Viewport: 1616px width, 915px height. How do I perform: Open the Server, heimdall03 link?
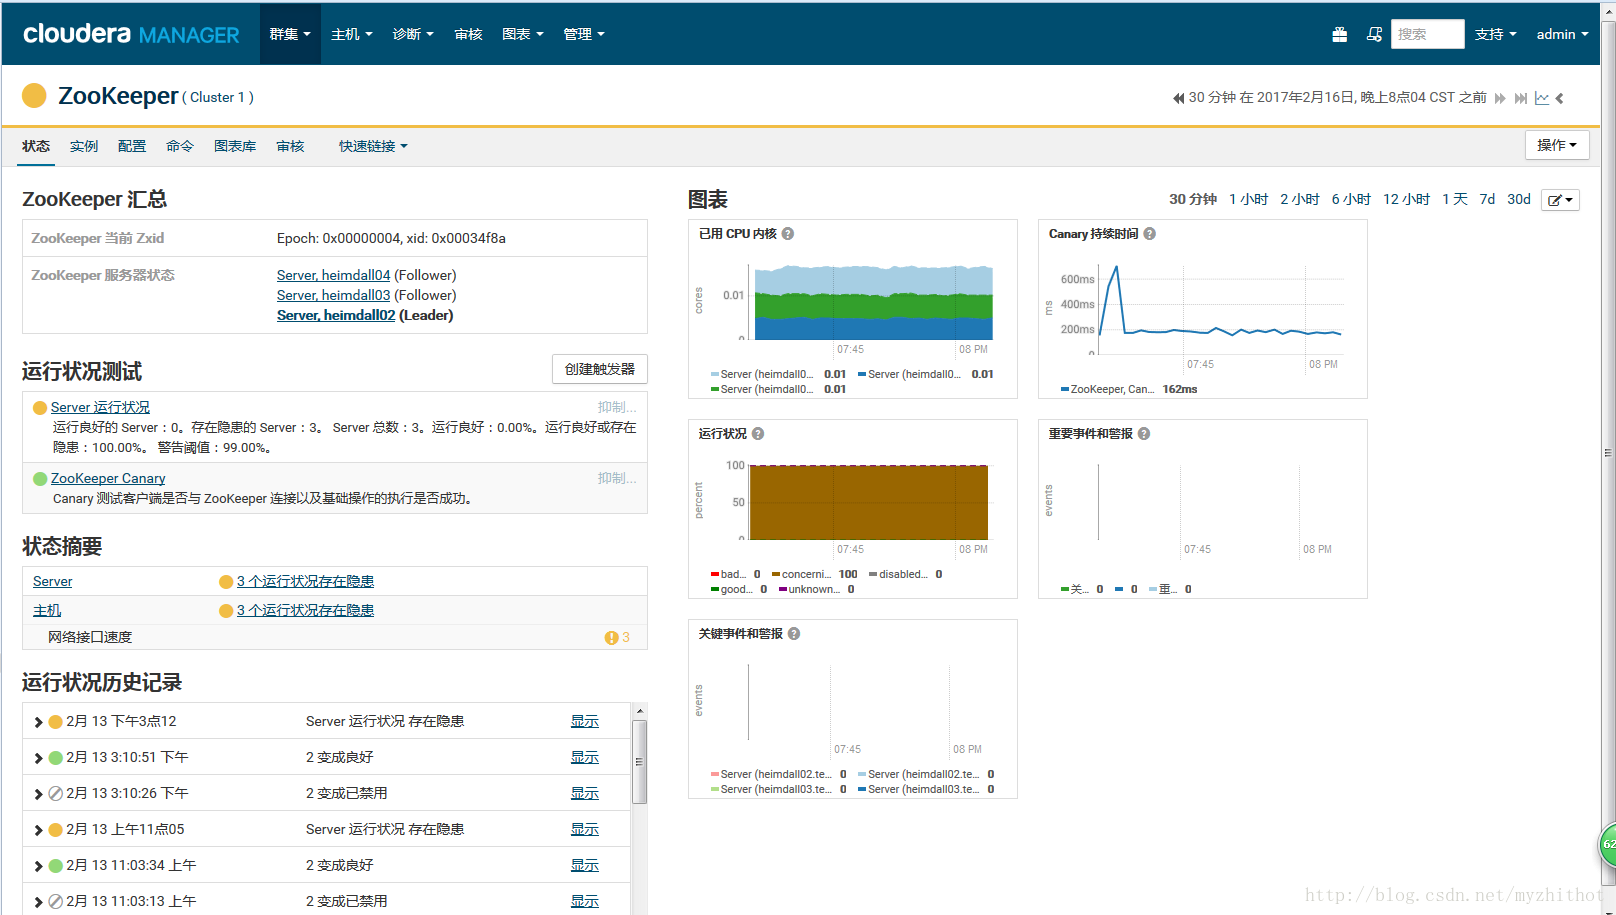(333, 295)
